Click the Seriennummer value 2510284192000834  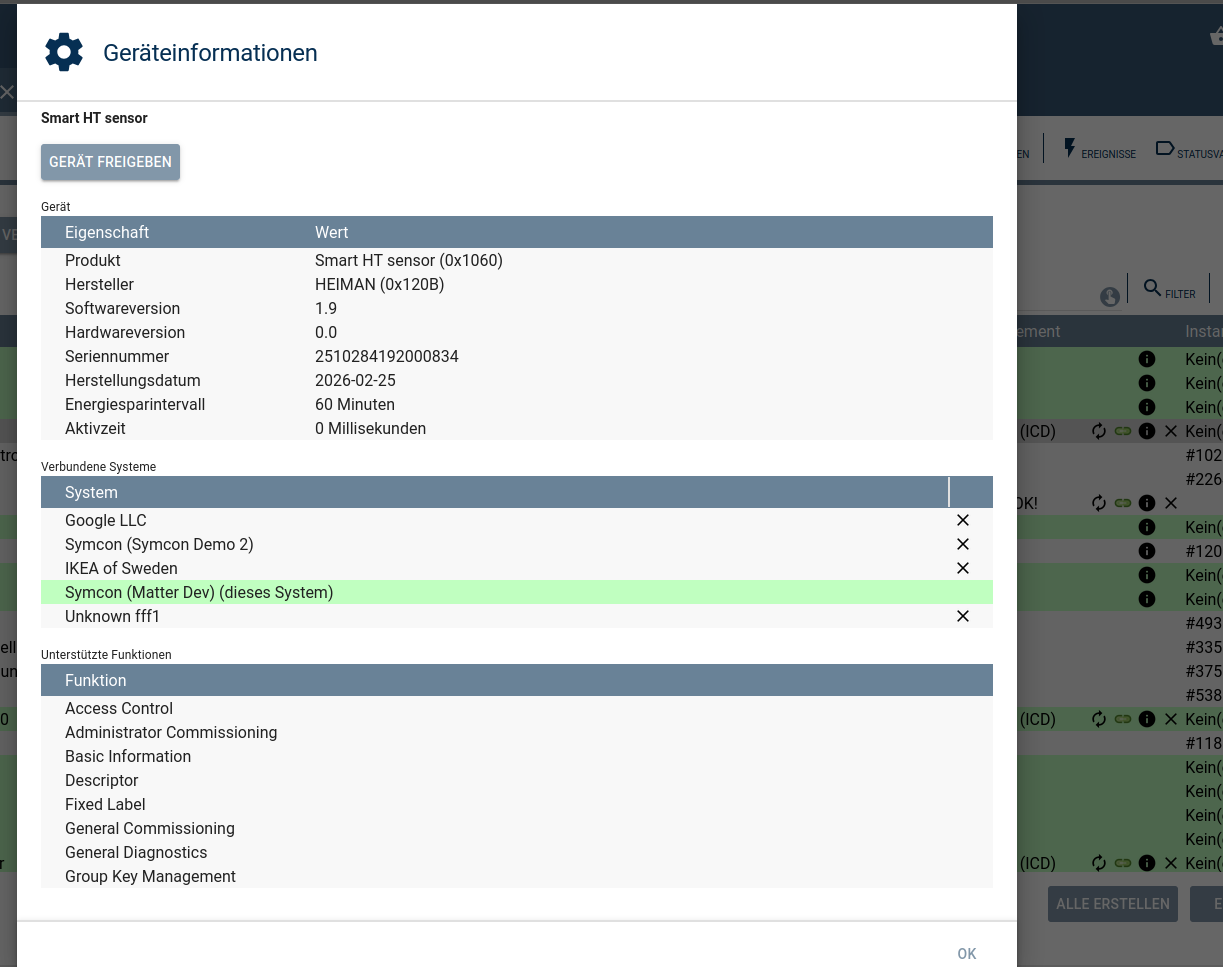click(x=387, y=356)
